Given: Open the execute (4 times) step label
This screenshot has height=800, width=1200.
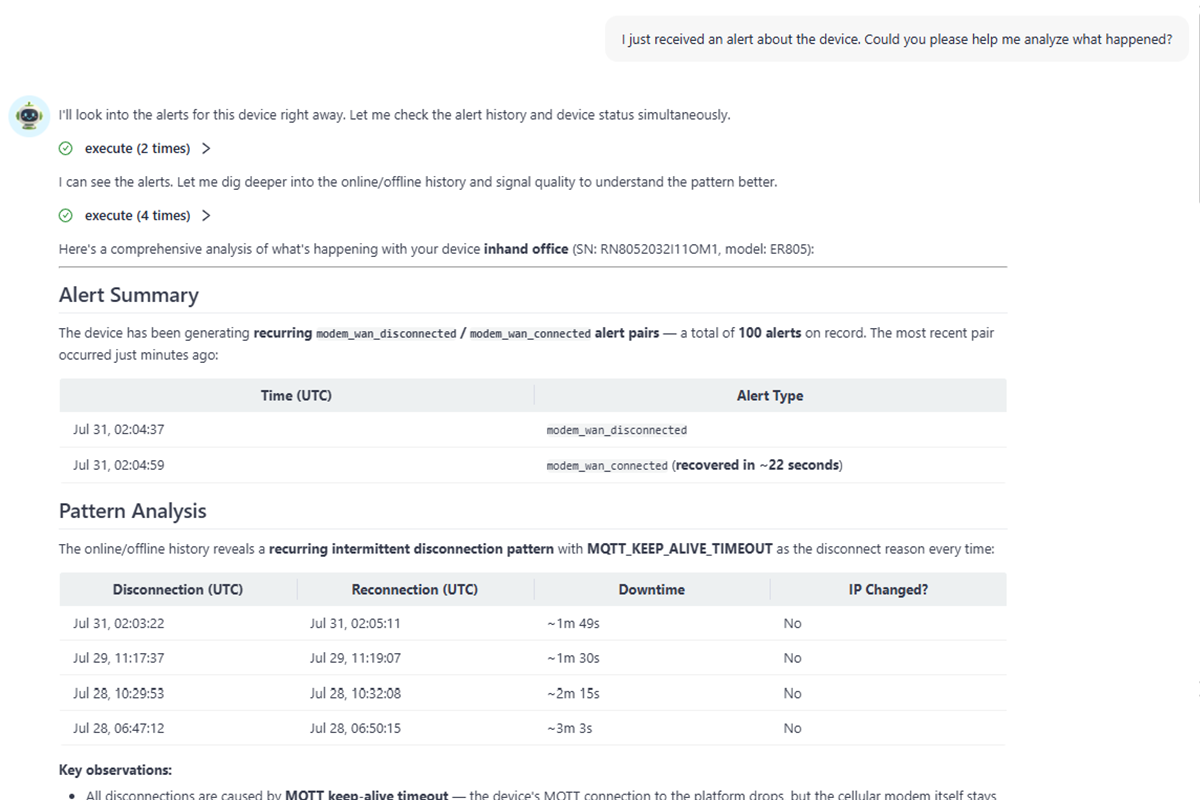Looking at the screenshot, I should [137, 215].
